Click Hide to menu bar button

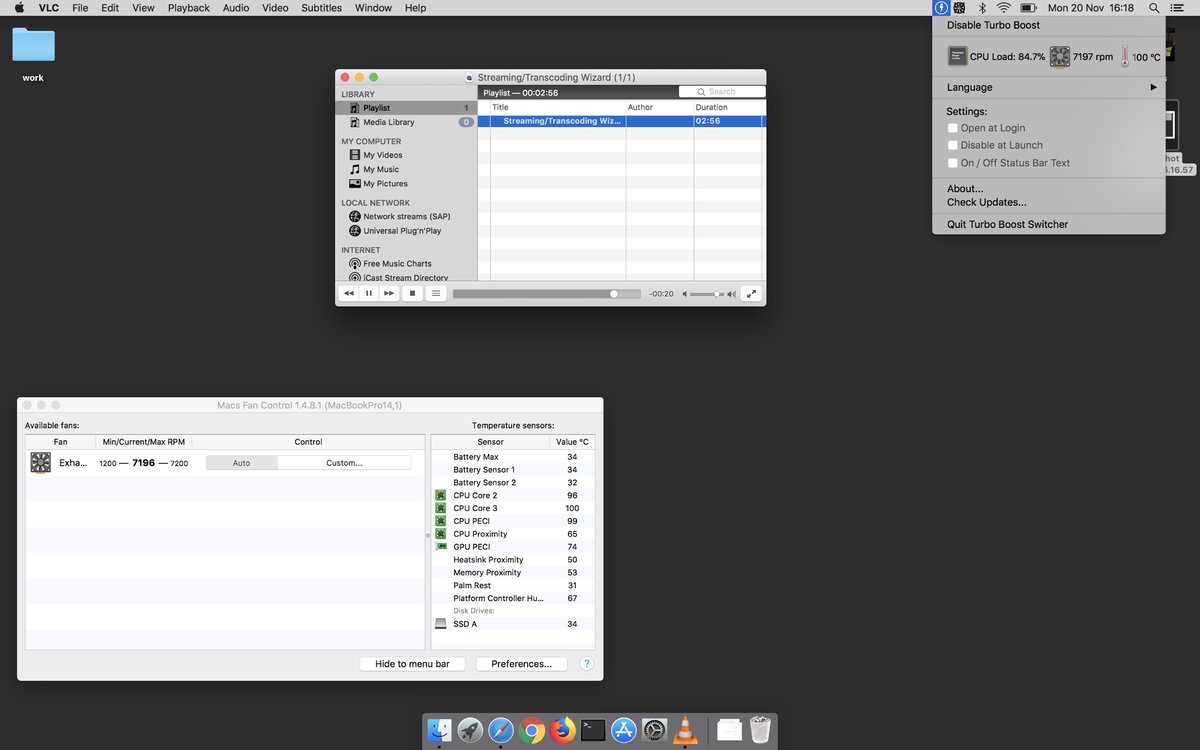tap(412, 664)
